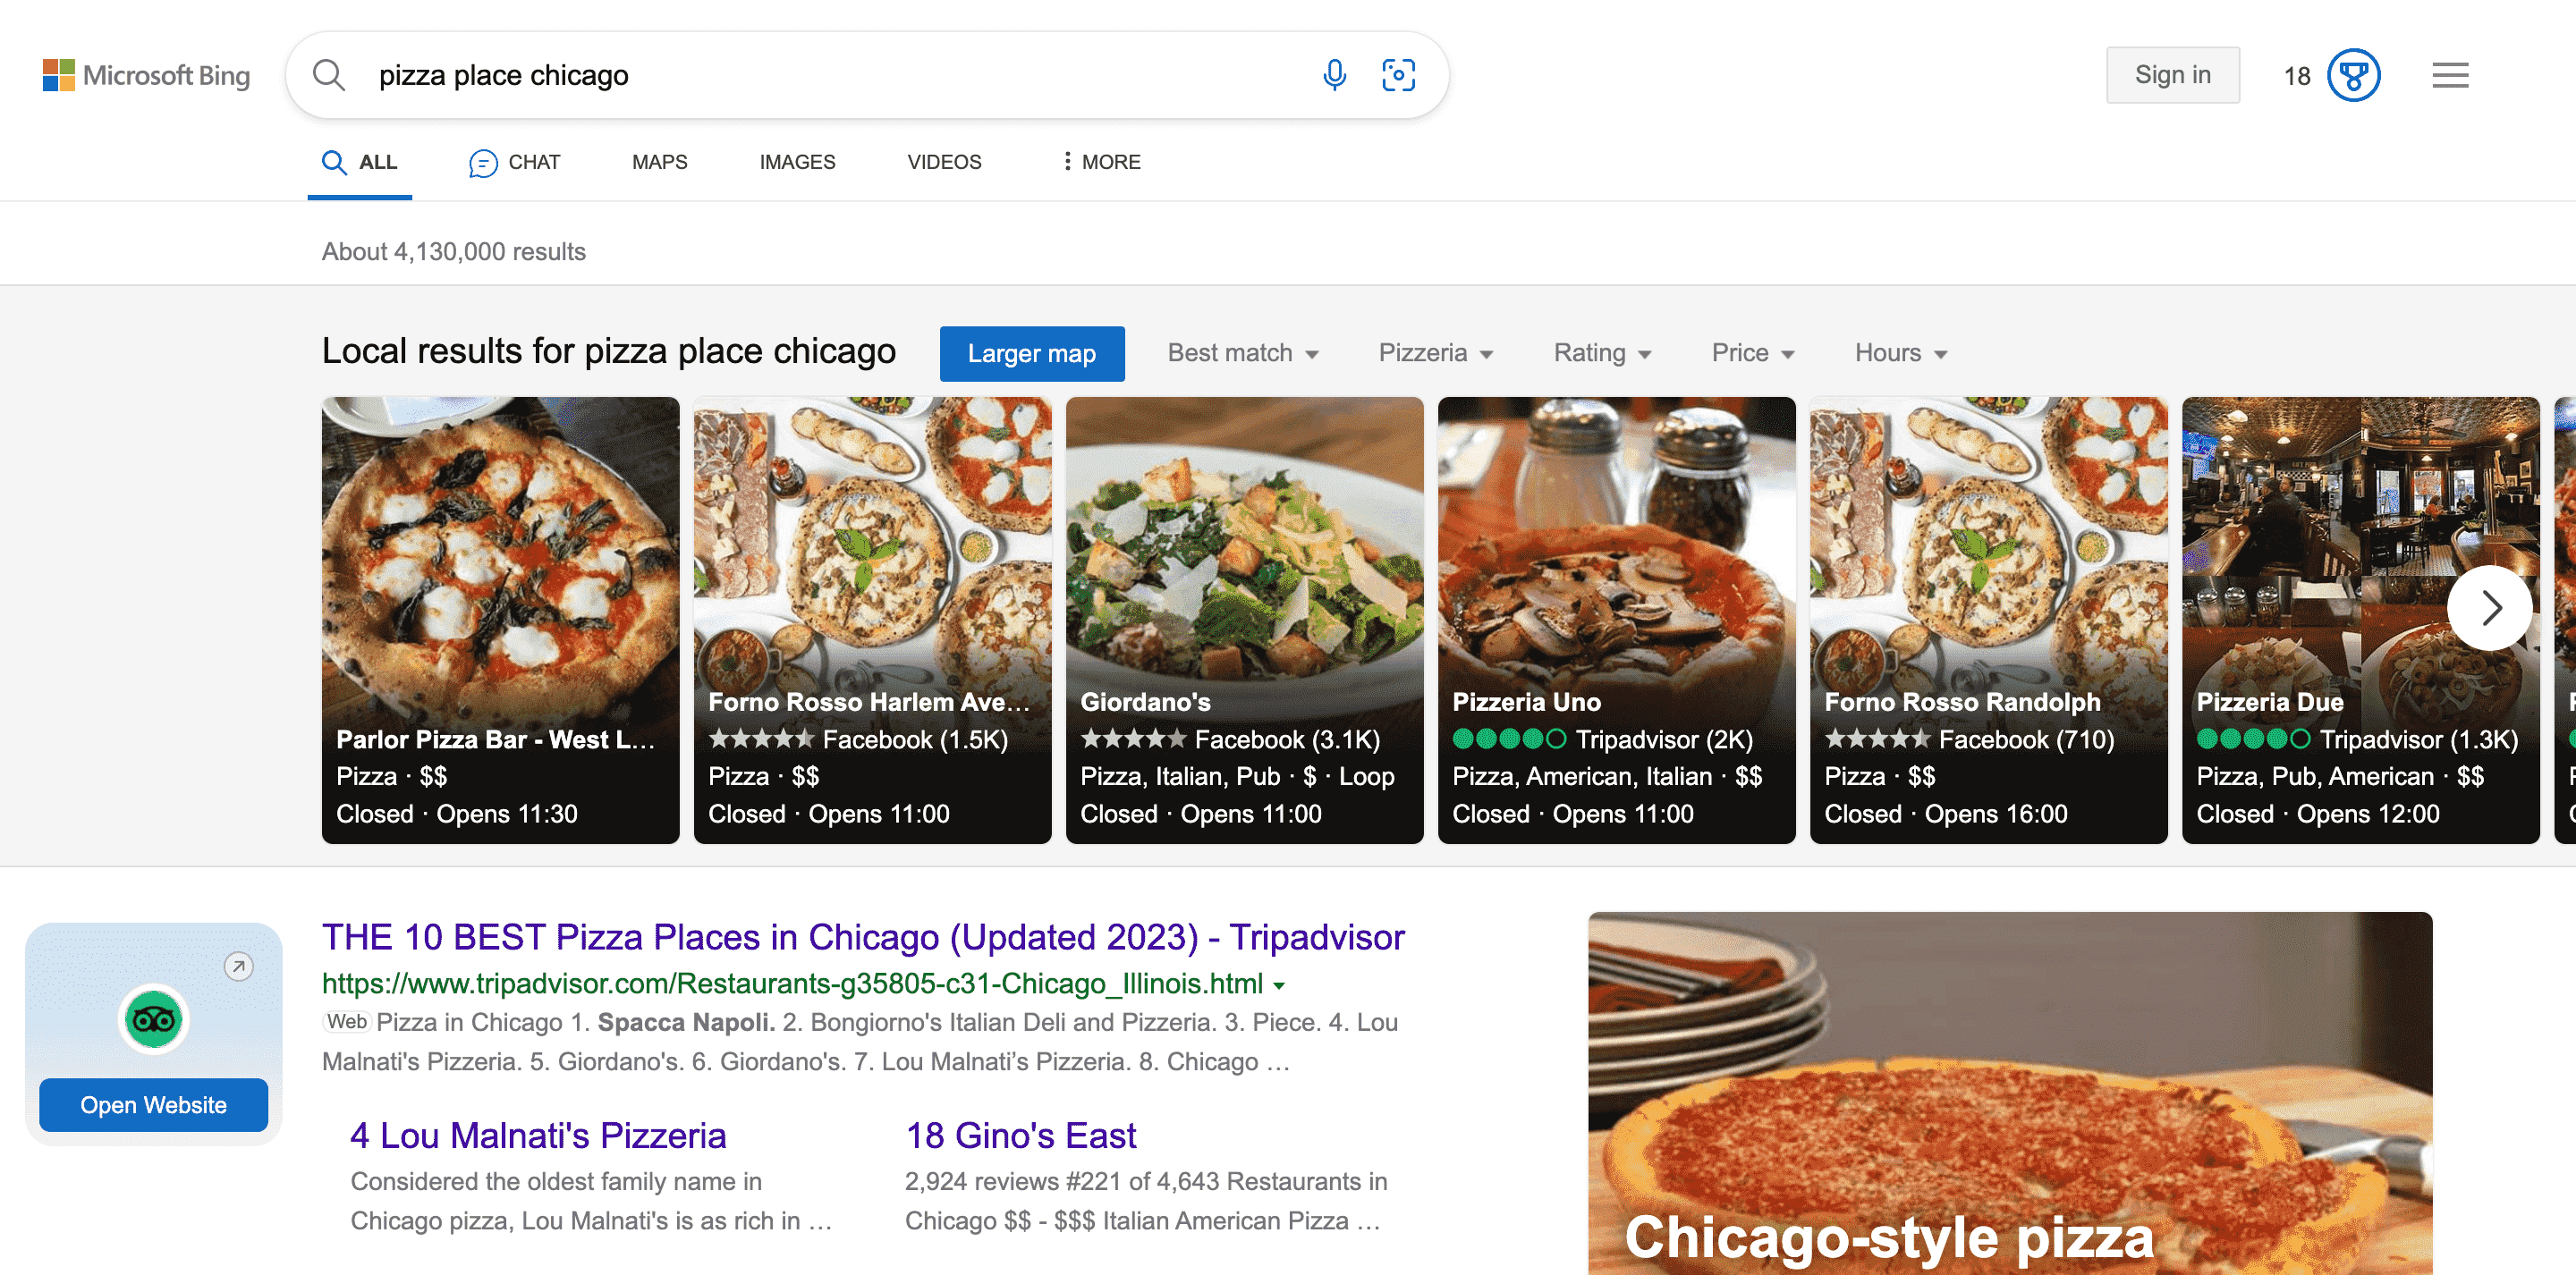Click Forno Rosso Randolph Facebook (710) rating
The width and height of the screenshot is (2576, 1275).
point(1969,739)
